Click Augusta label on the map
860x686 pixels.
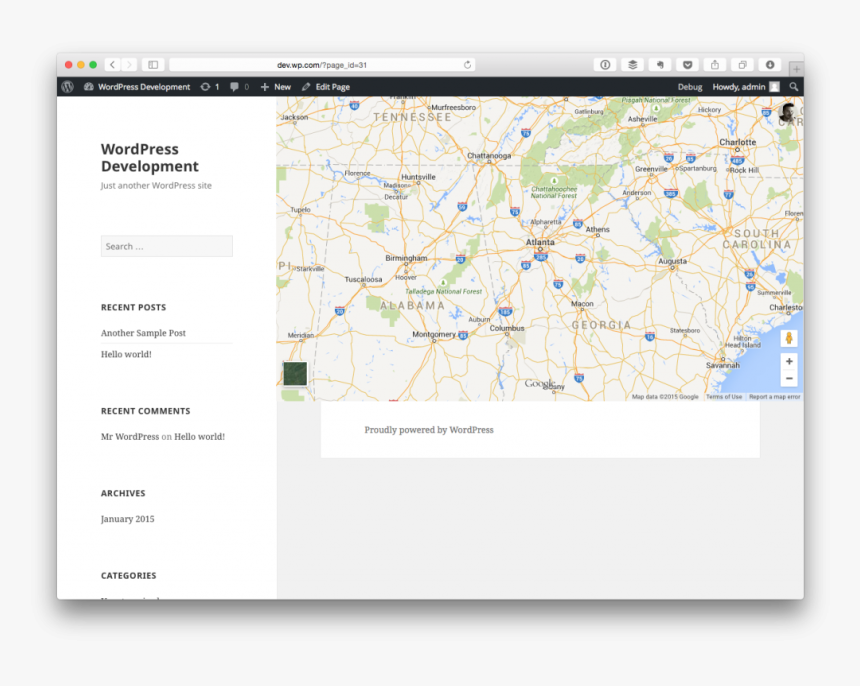pos(672,261)
